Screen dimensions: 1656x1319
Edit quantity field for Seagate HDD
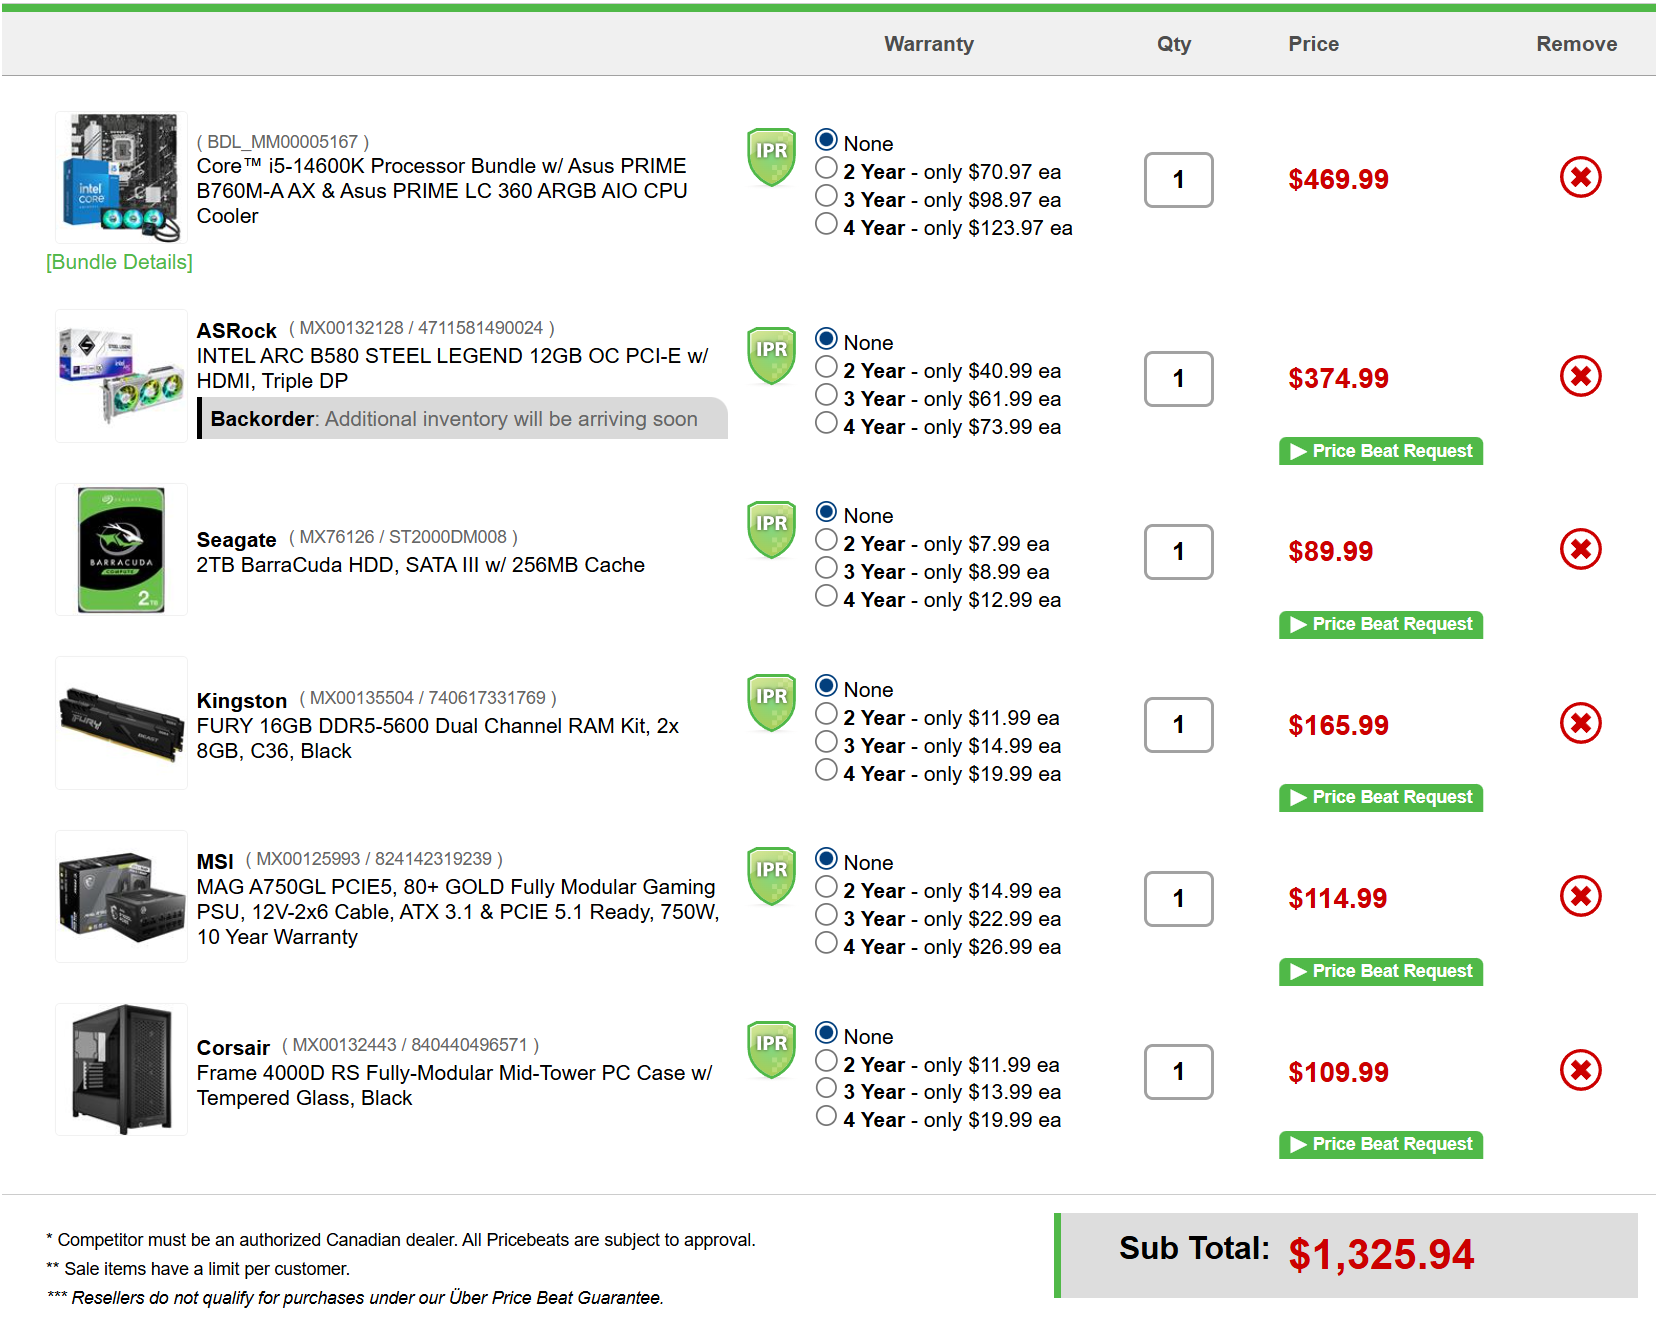click(1178, 552)
